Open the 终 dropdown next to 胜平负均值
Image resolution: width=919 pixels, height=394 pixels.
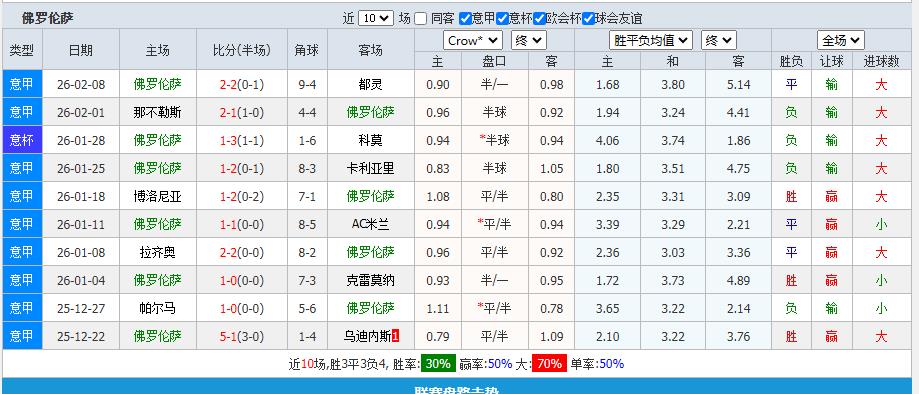pyautogui.click(x=719, y=40)
